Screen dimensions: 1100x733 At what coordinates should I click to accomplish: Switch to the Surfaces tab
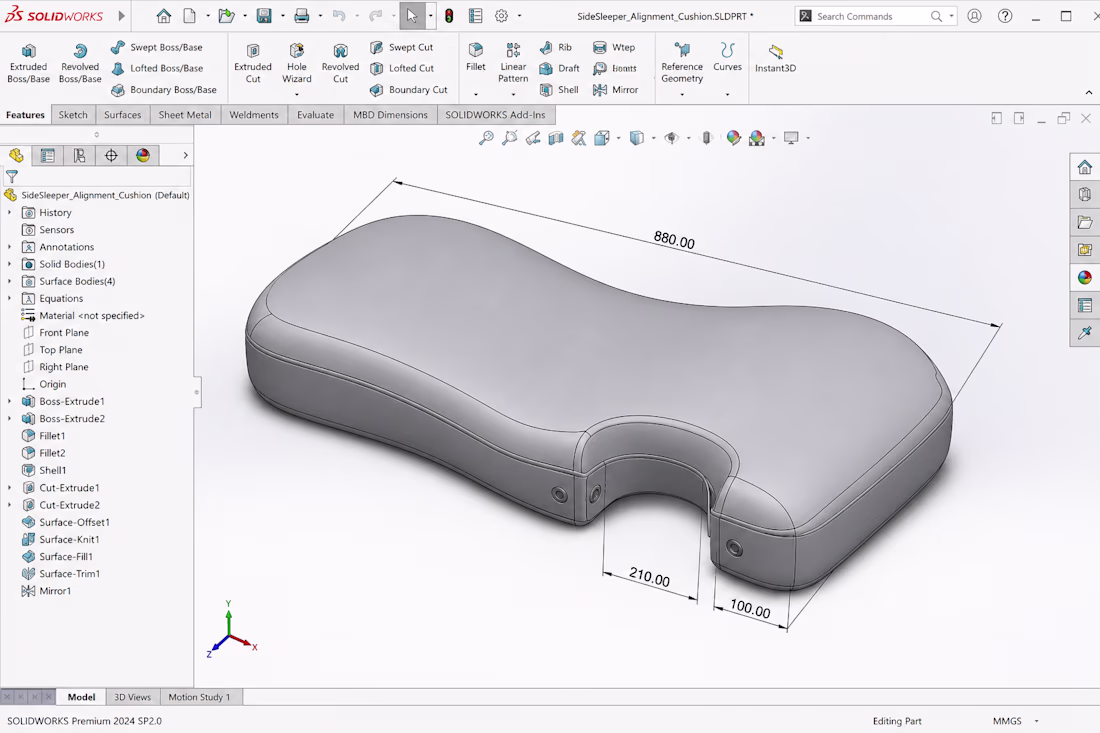pos(122,114)
